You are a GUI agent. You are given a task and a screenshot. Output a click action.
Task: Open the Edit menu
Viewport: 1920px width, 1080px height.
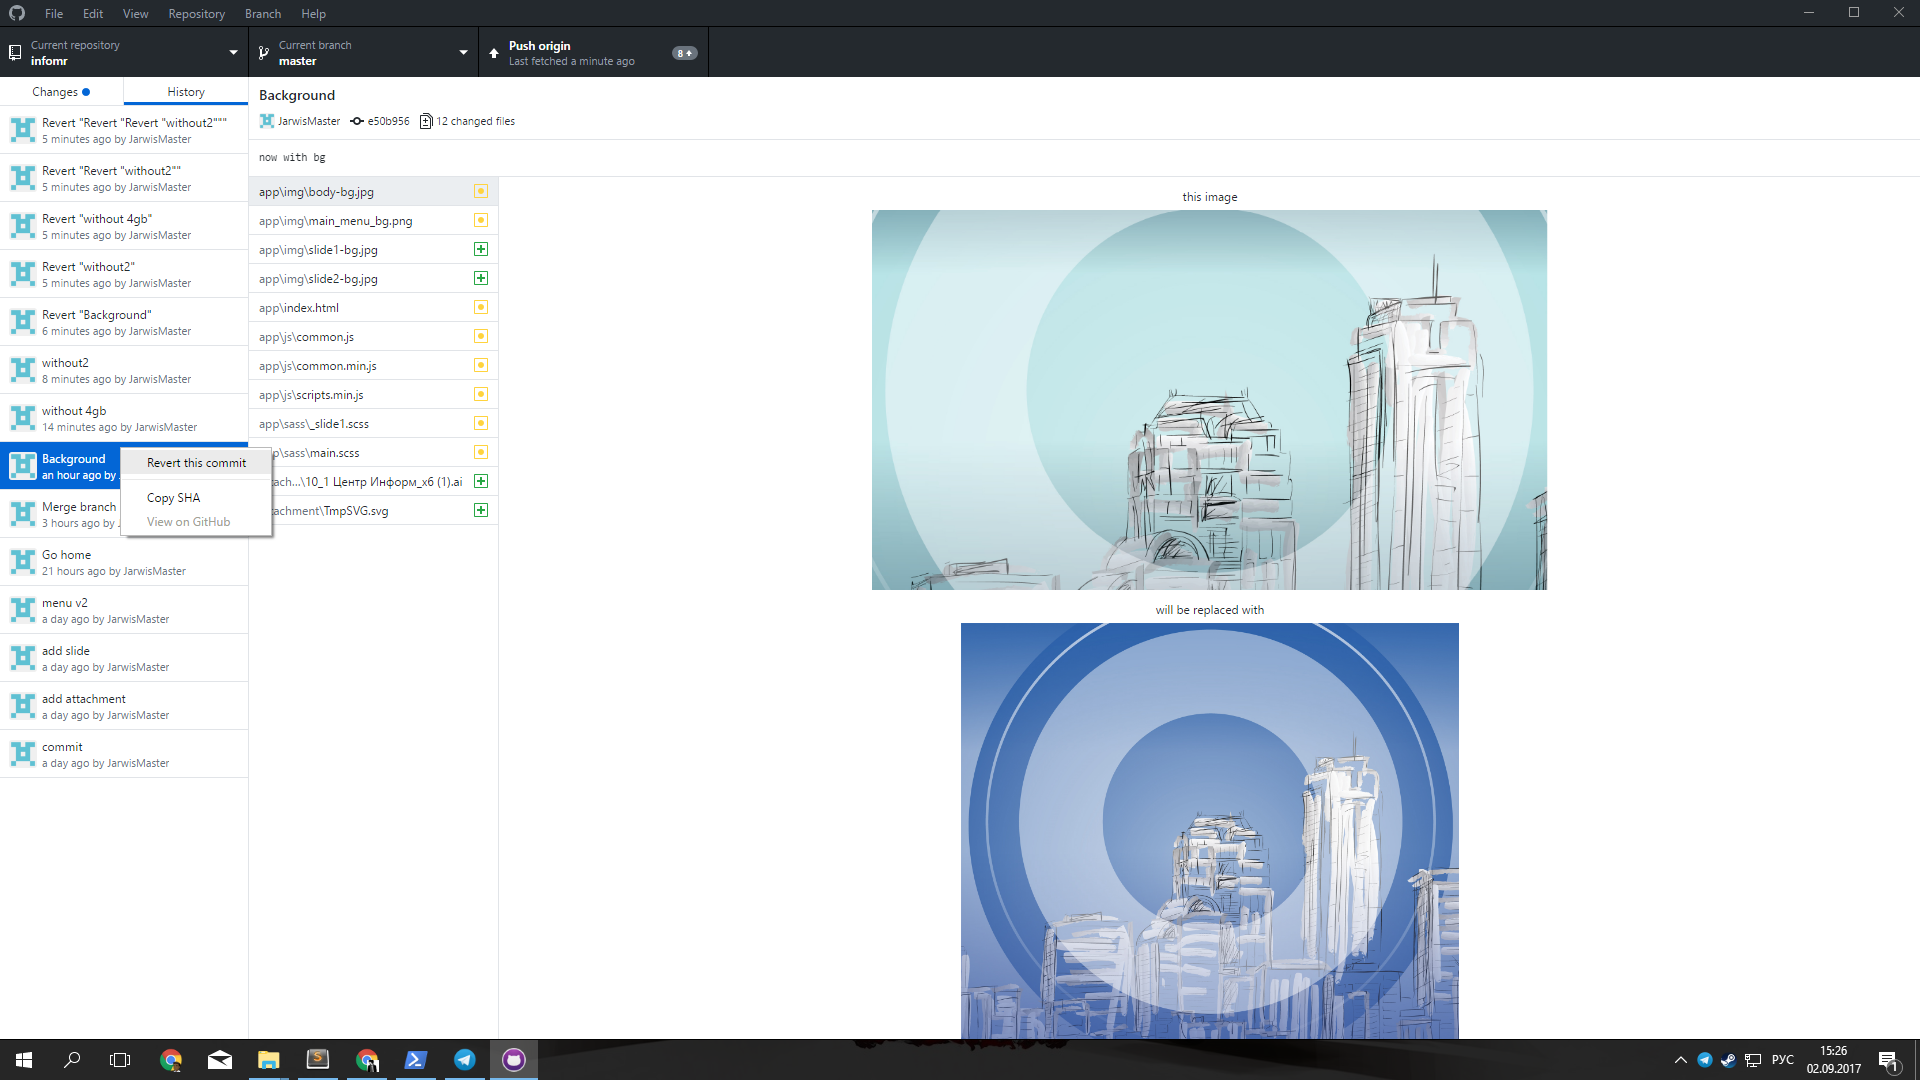tap(93, 13)
